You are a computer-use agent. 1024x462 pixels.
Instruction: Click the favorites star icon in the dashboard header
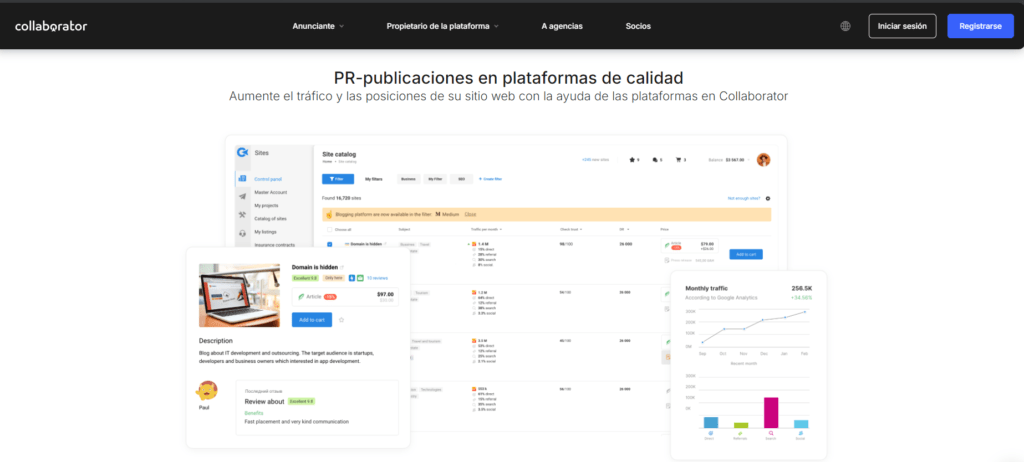[x=632, y=159]
